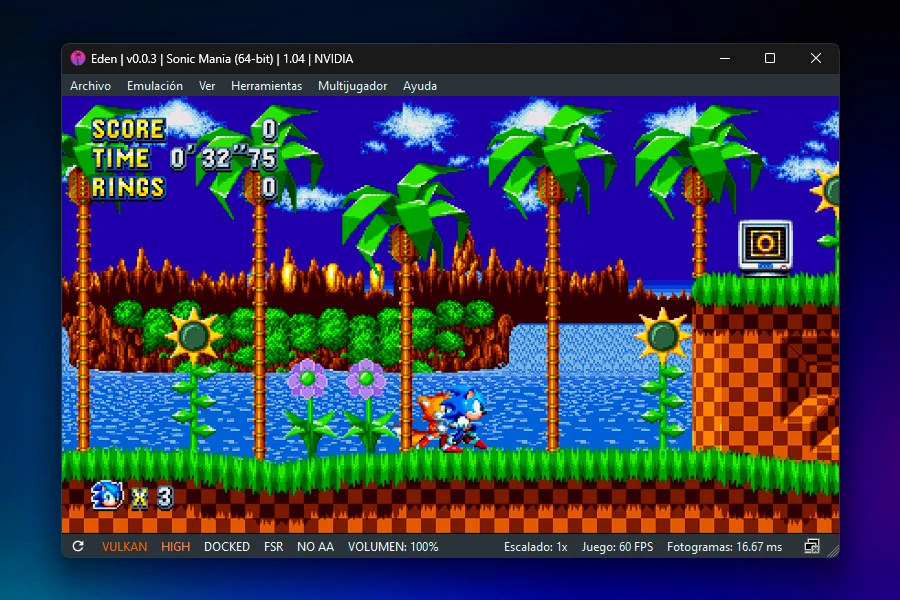Viewport: 900px width, 600px height.
Task: Click the VOLUMEN: 100% status button
Action: click(393, 547)
